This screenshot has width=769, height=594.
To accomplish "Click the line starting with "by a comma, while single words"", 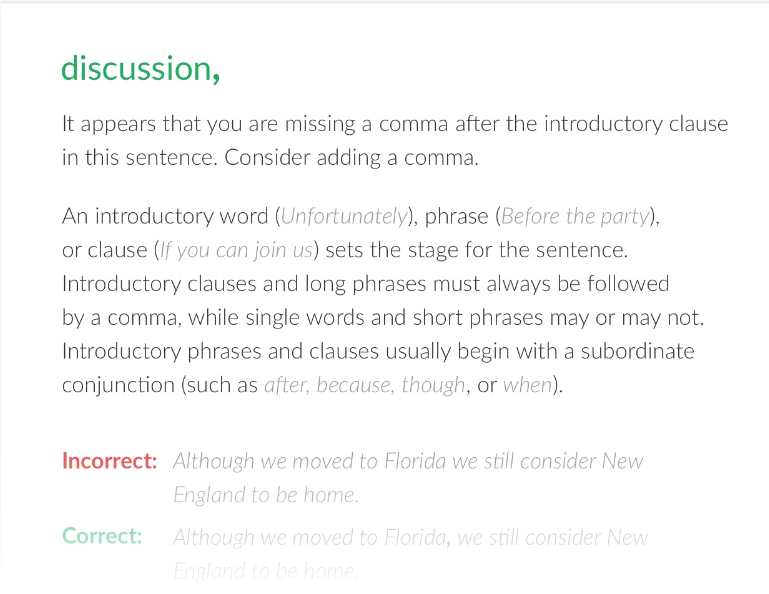I will point(383,318).
